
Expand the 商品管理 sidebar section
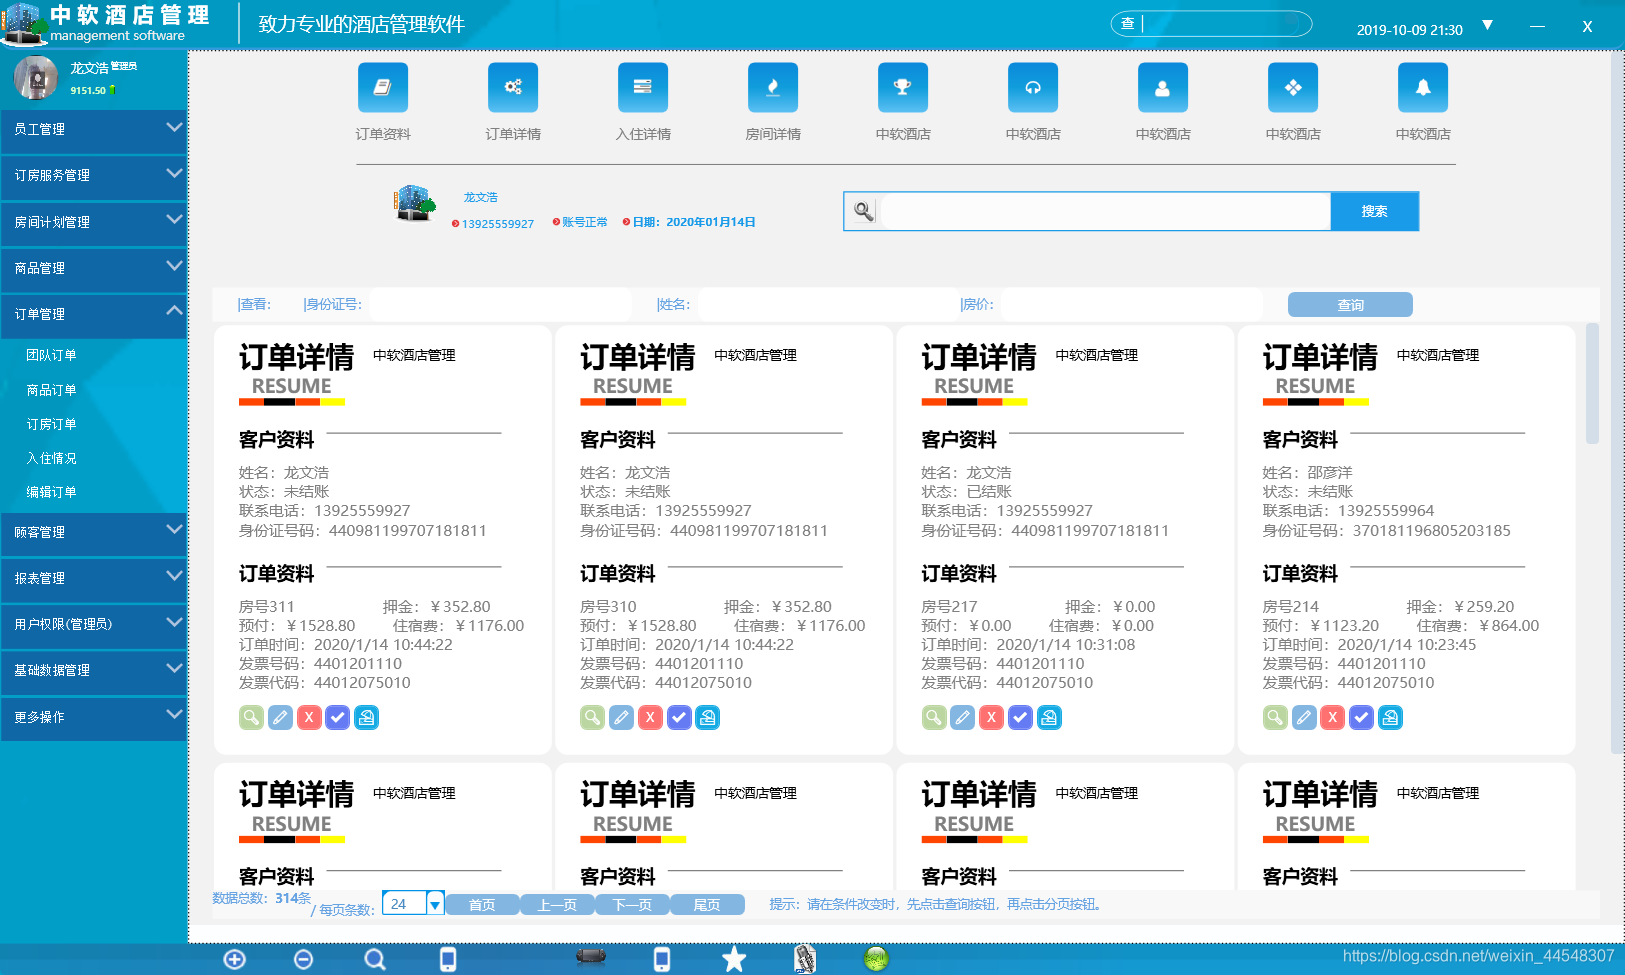tap(93, 268)
